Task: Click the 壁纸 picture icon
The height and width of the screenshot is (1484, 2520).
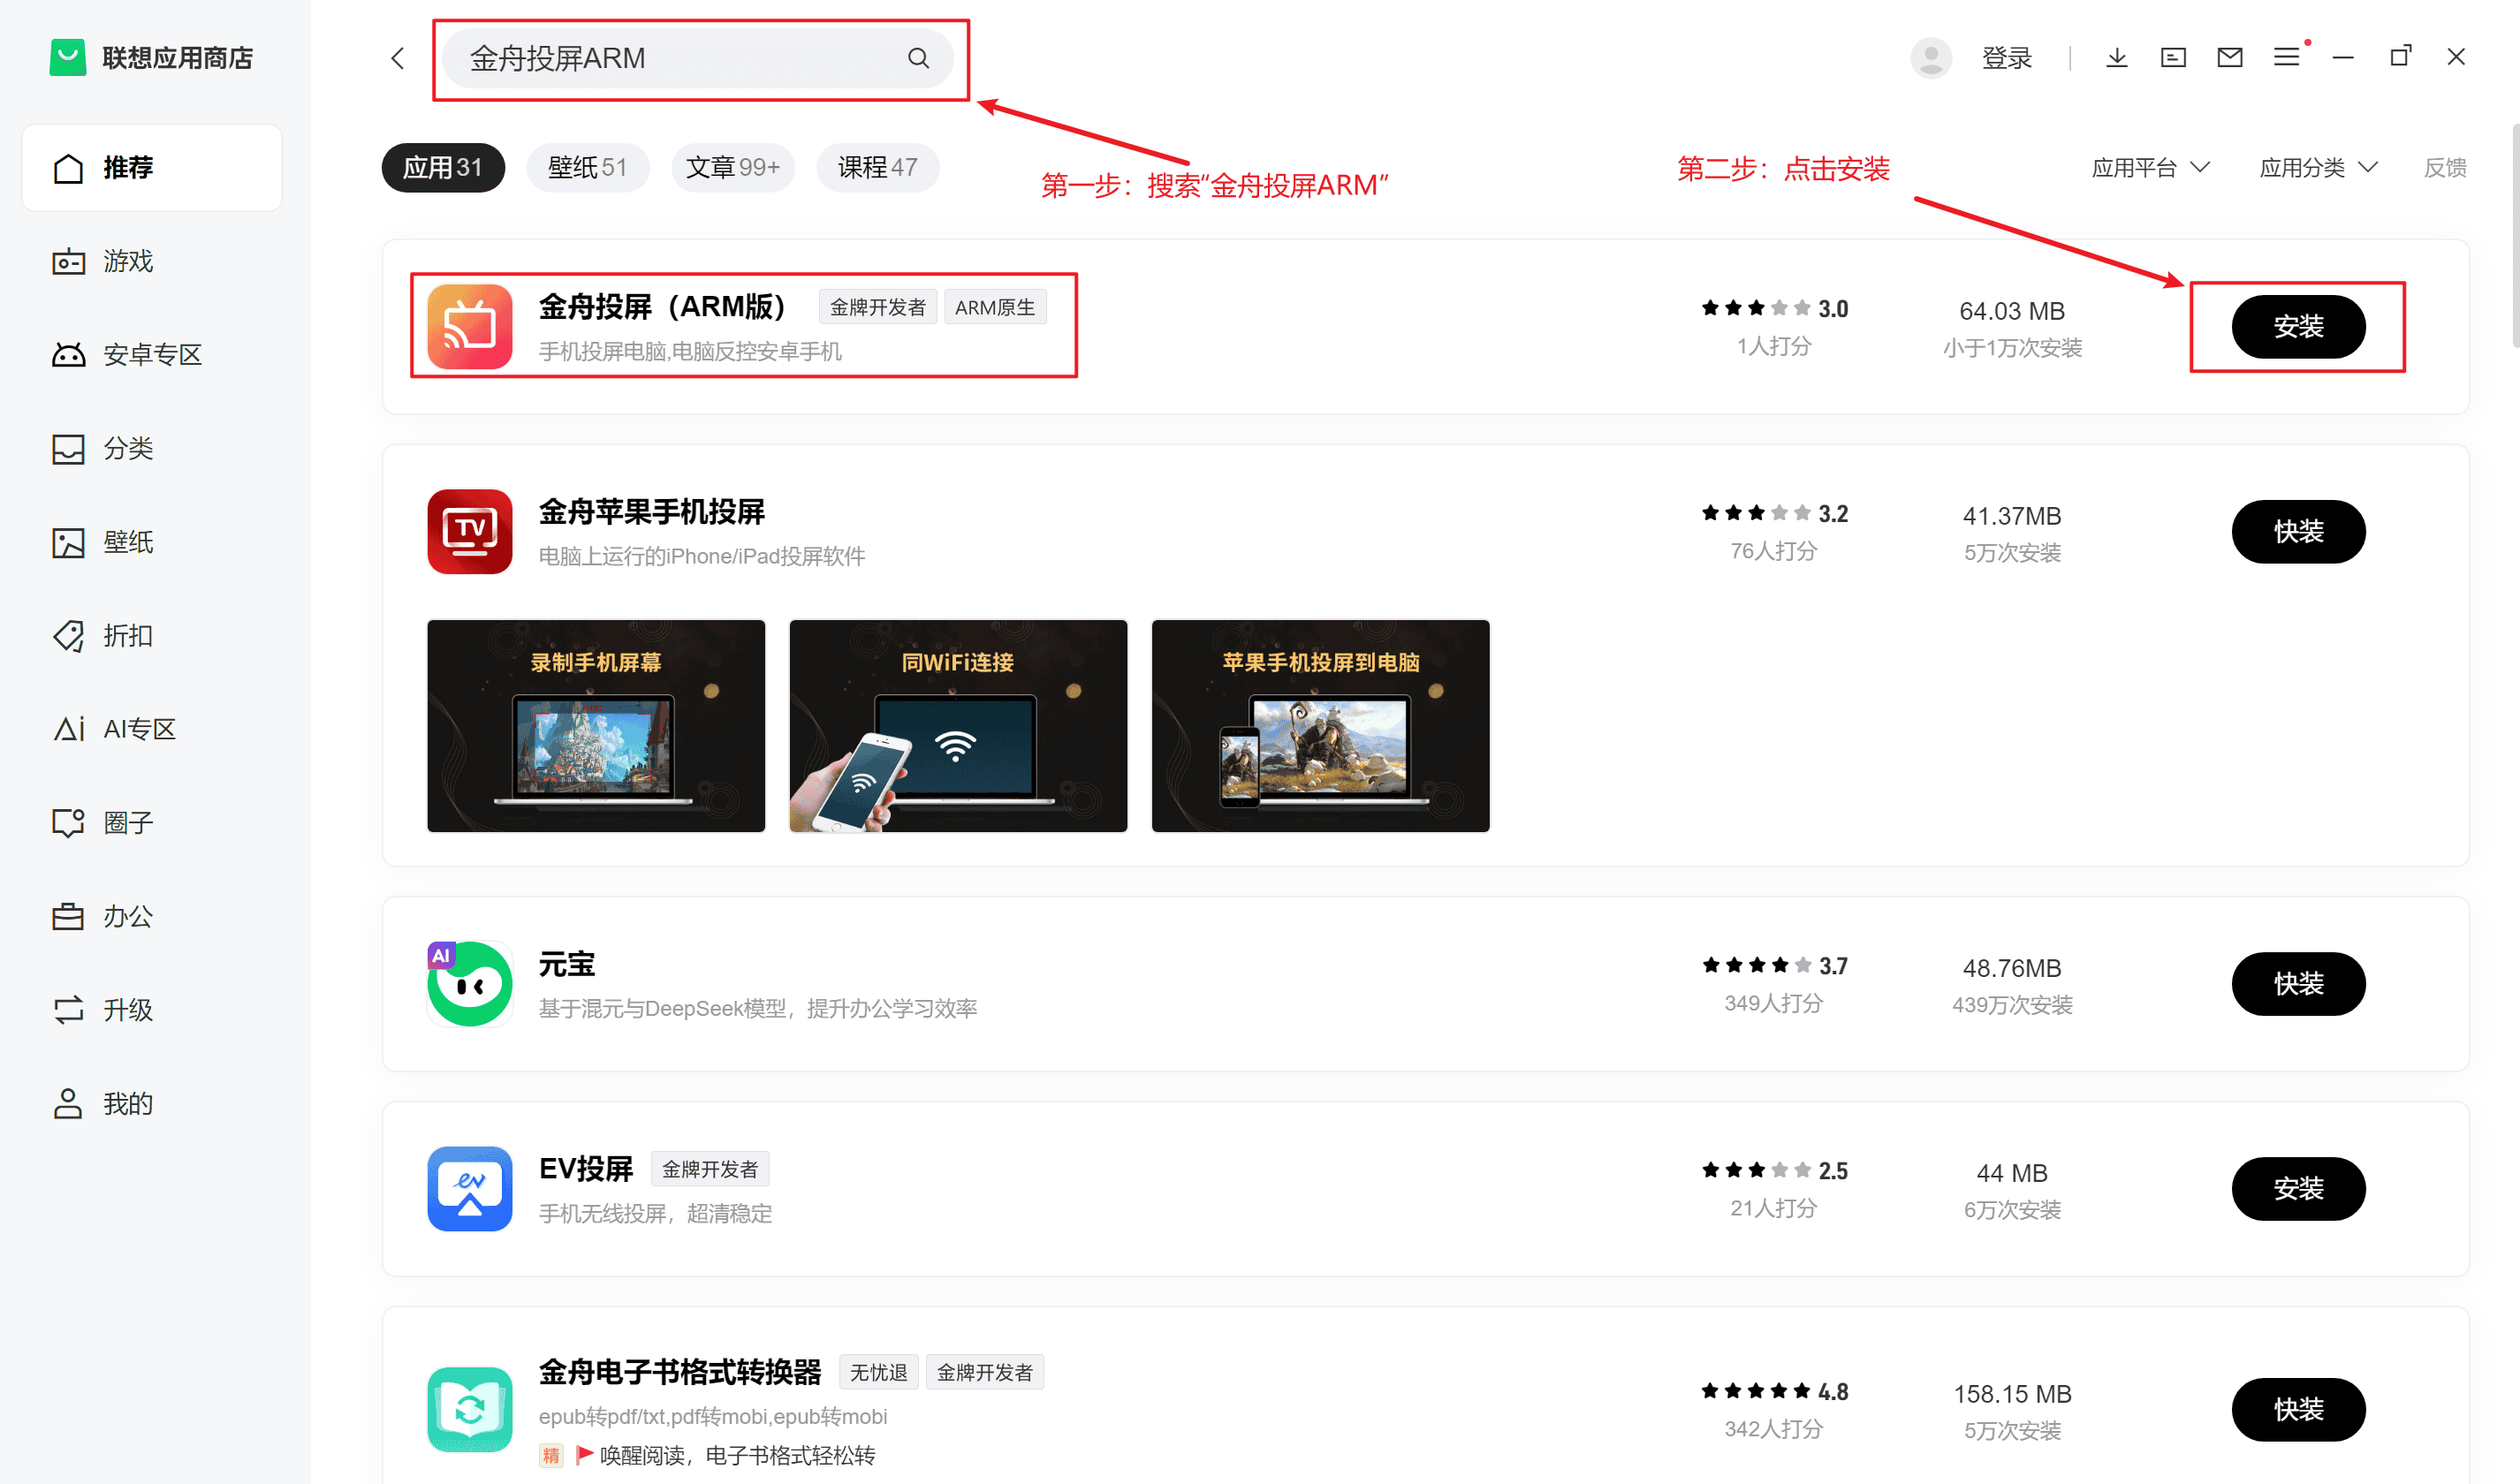Action: coord(68,542)
